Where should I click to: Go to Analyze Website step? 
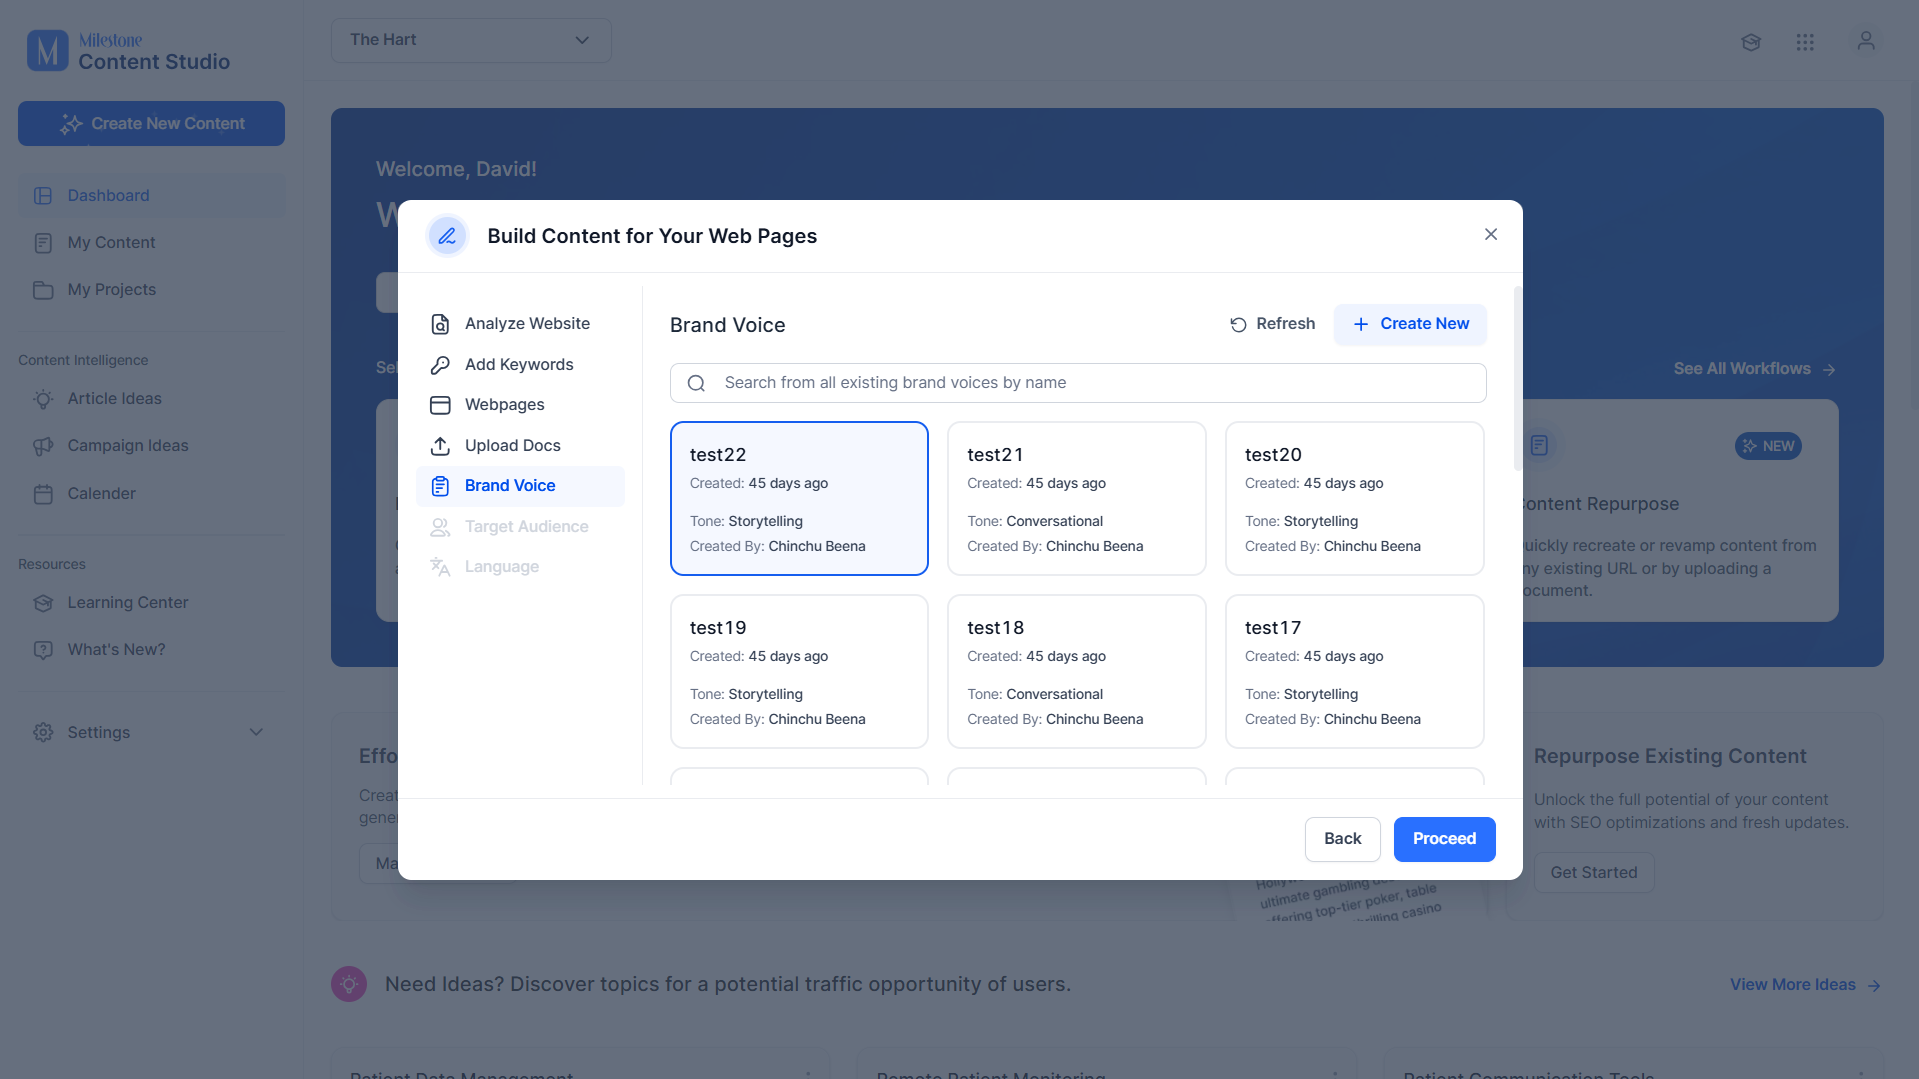click(520, 324)
